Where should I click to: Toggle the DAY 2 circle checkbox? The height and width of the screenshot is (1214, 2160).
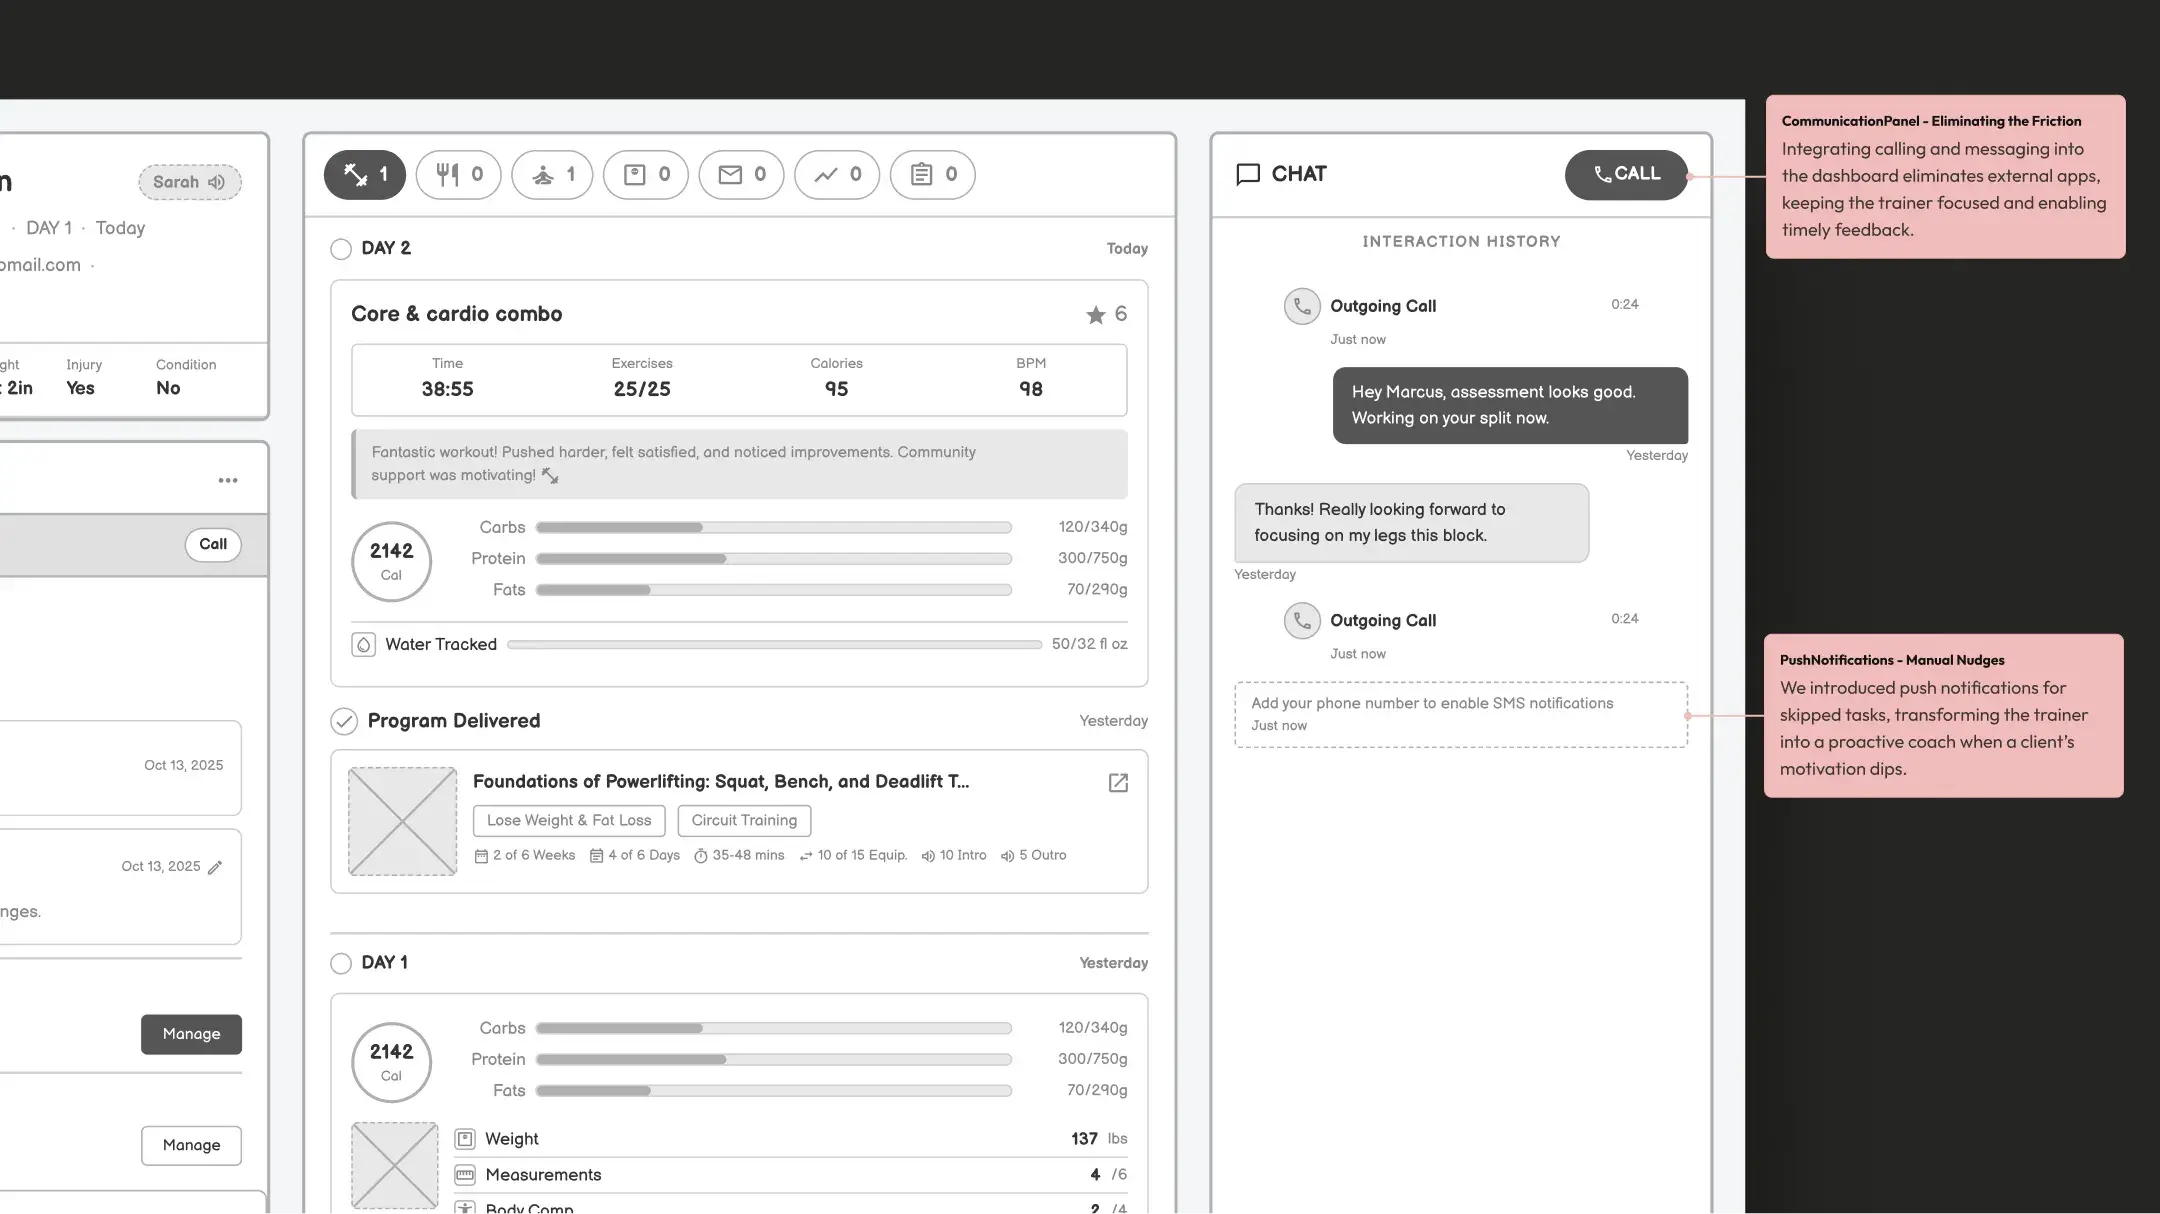[x=341, y=249]
